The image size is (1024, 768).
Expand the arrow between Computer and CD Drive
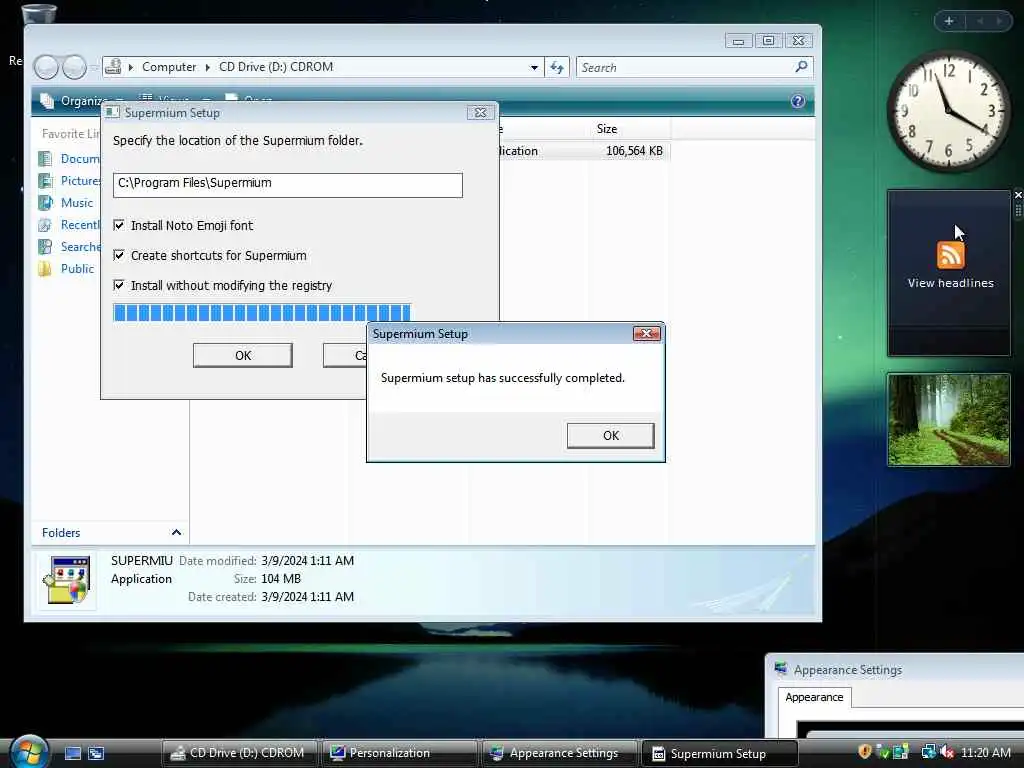click(x=208, y=67)
